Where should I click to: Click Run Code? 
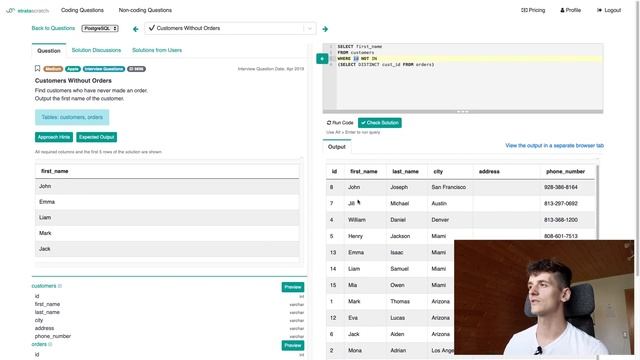340,122
